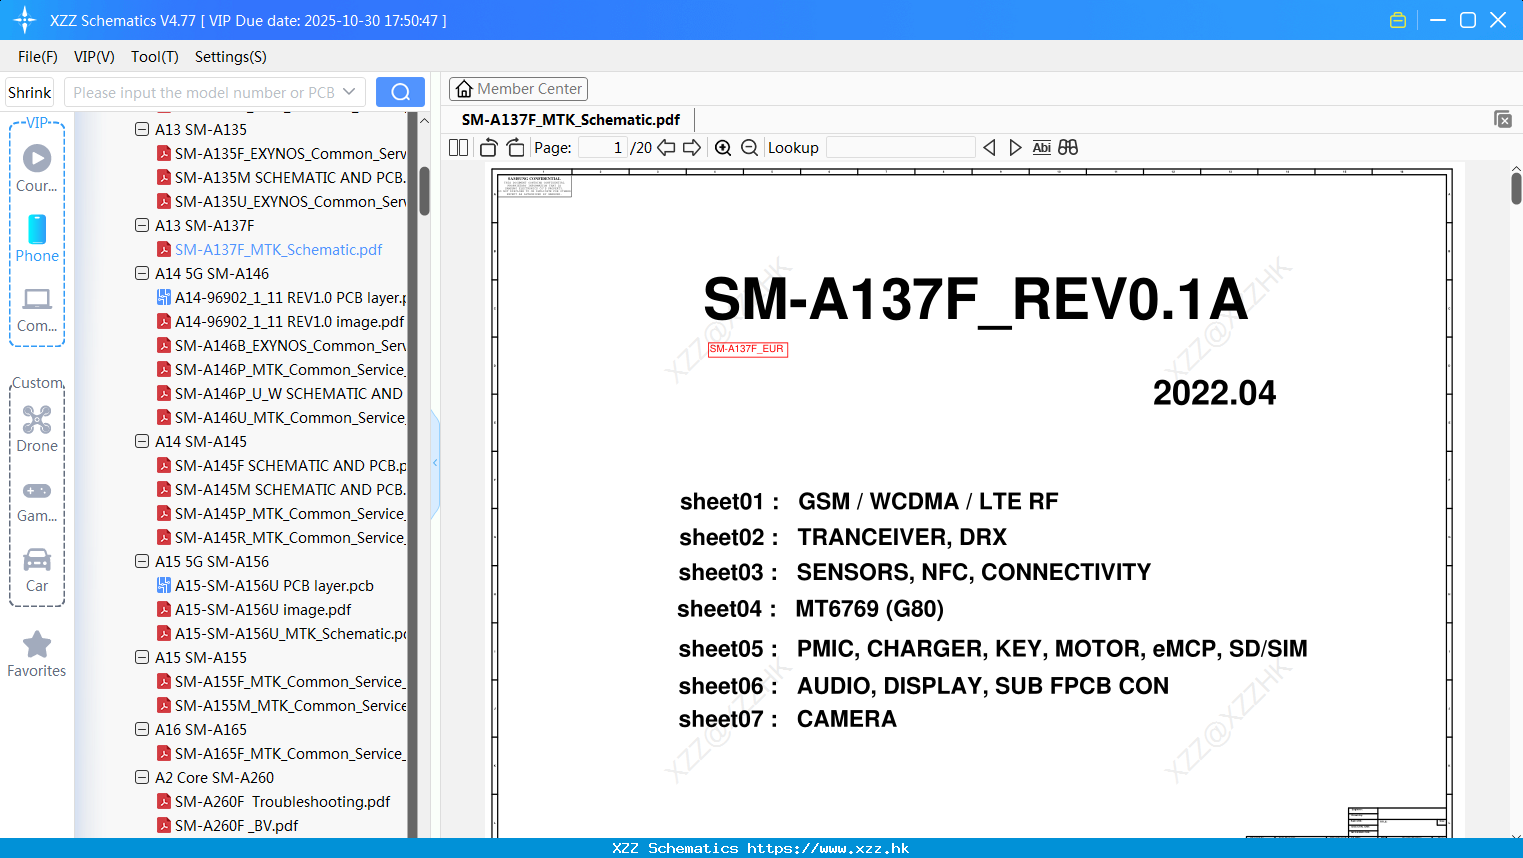
Task: Collapse the A13 SM-A135 folder
Action: tap(142, 129)
